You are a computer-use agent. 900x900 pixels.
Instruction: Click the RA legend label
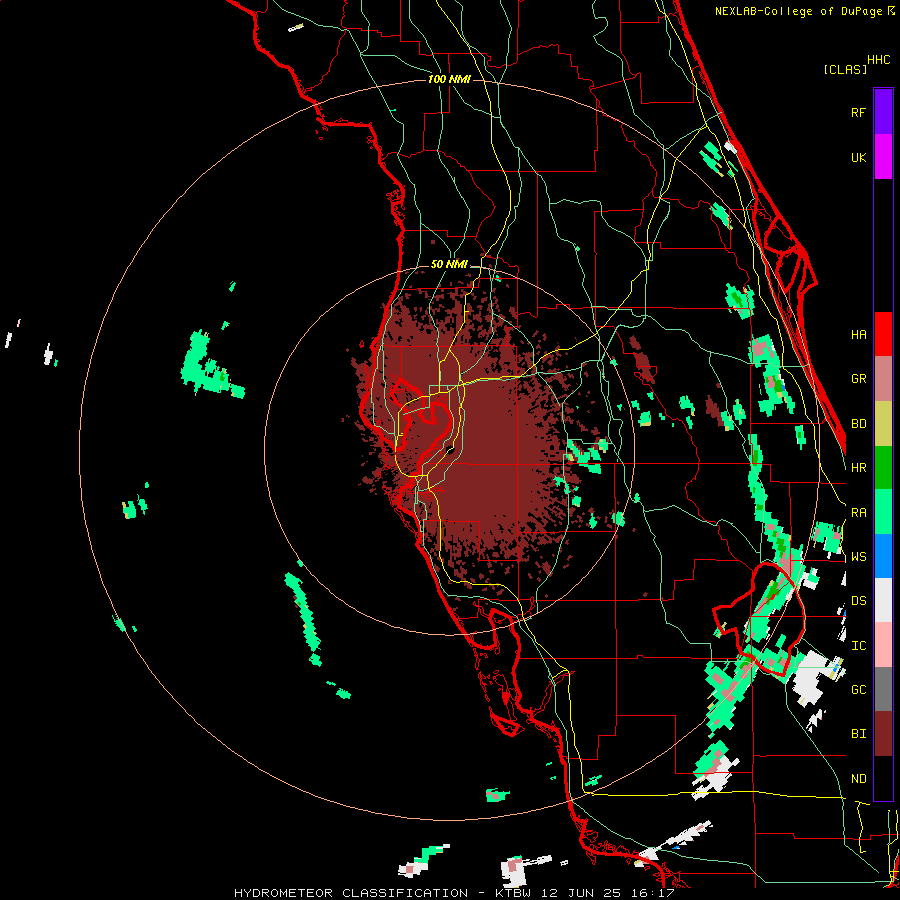pos(858,512)
